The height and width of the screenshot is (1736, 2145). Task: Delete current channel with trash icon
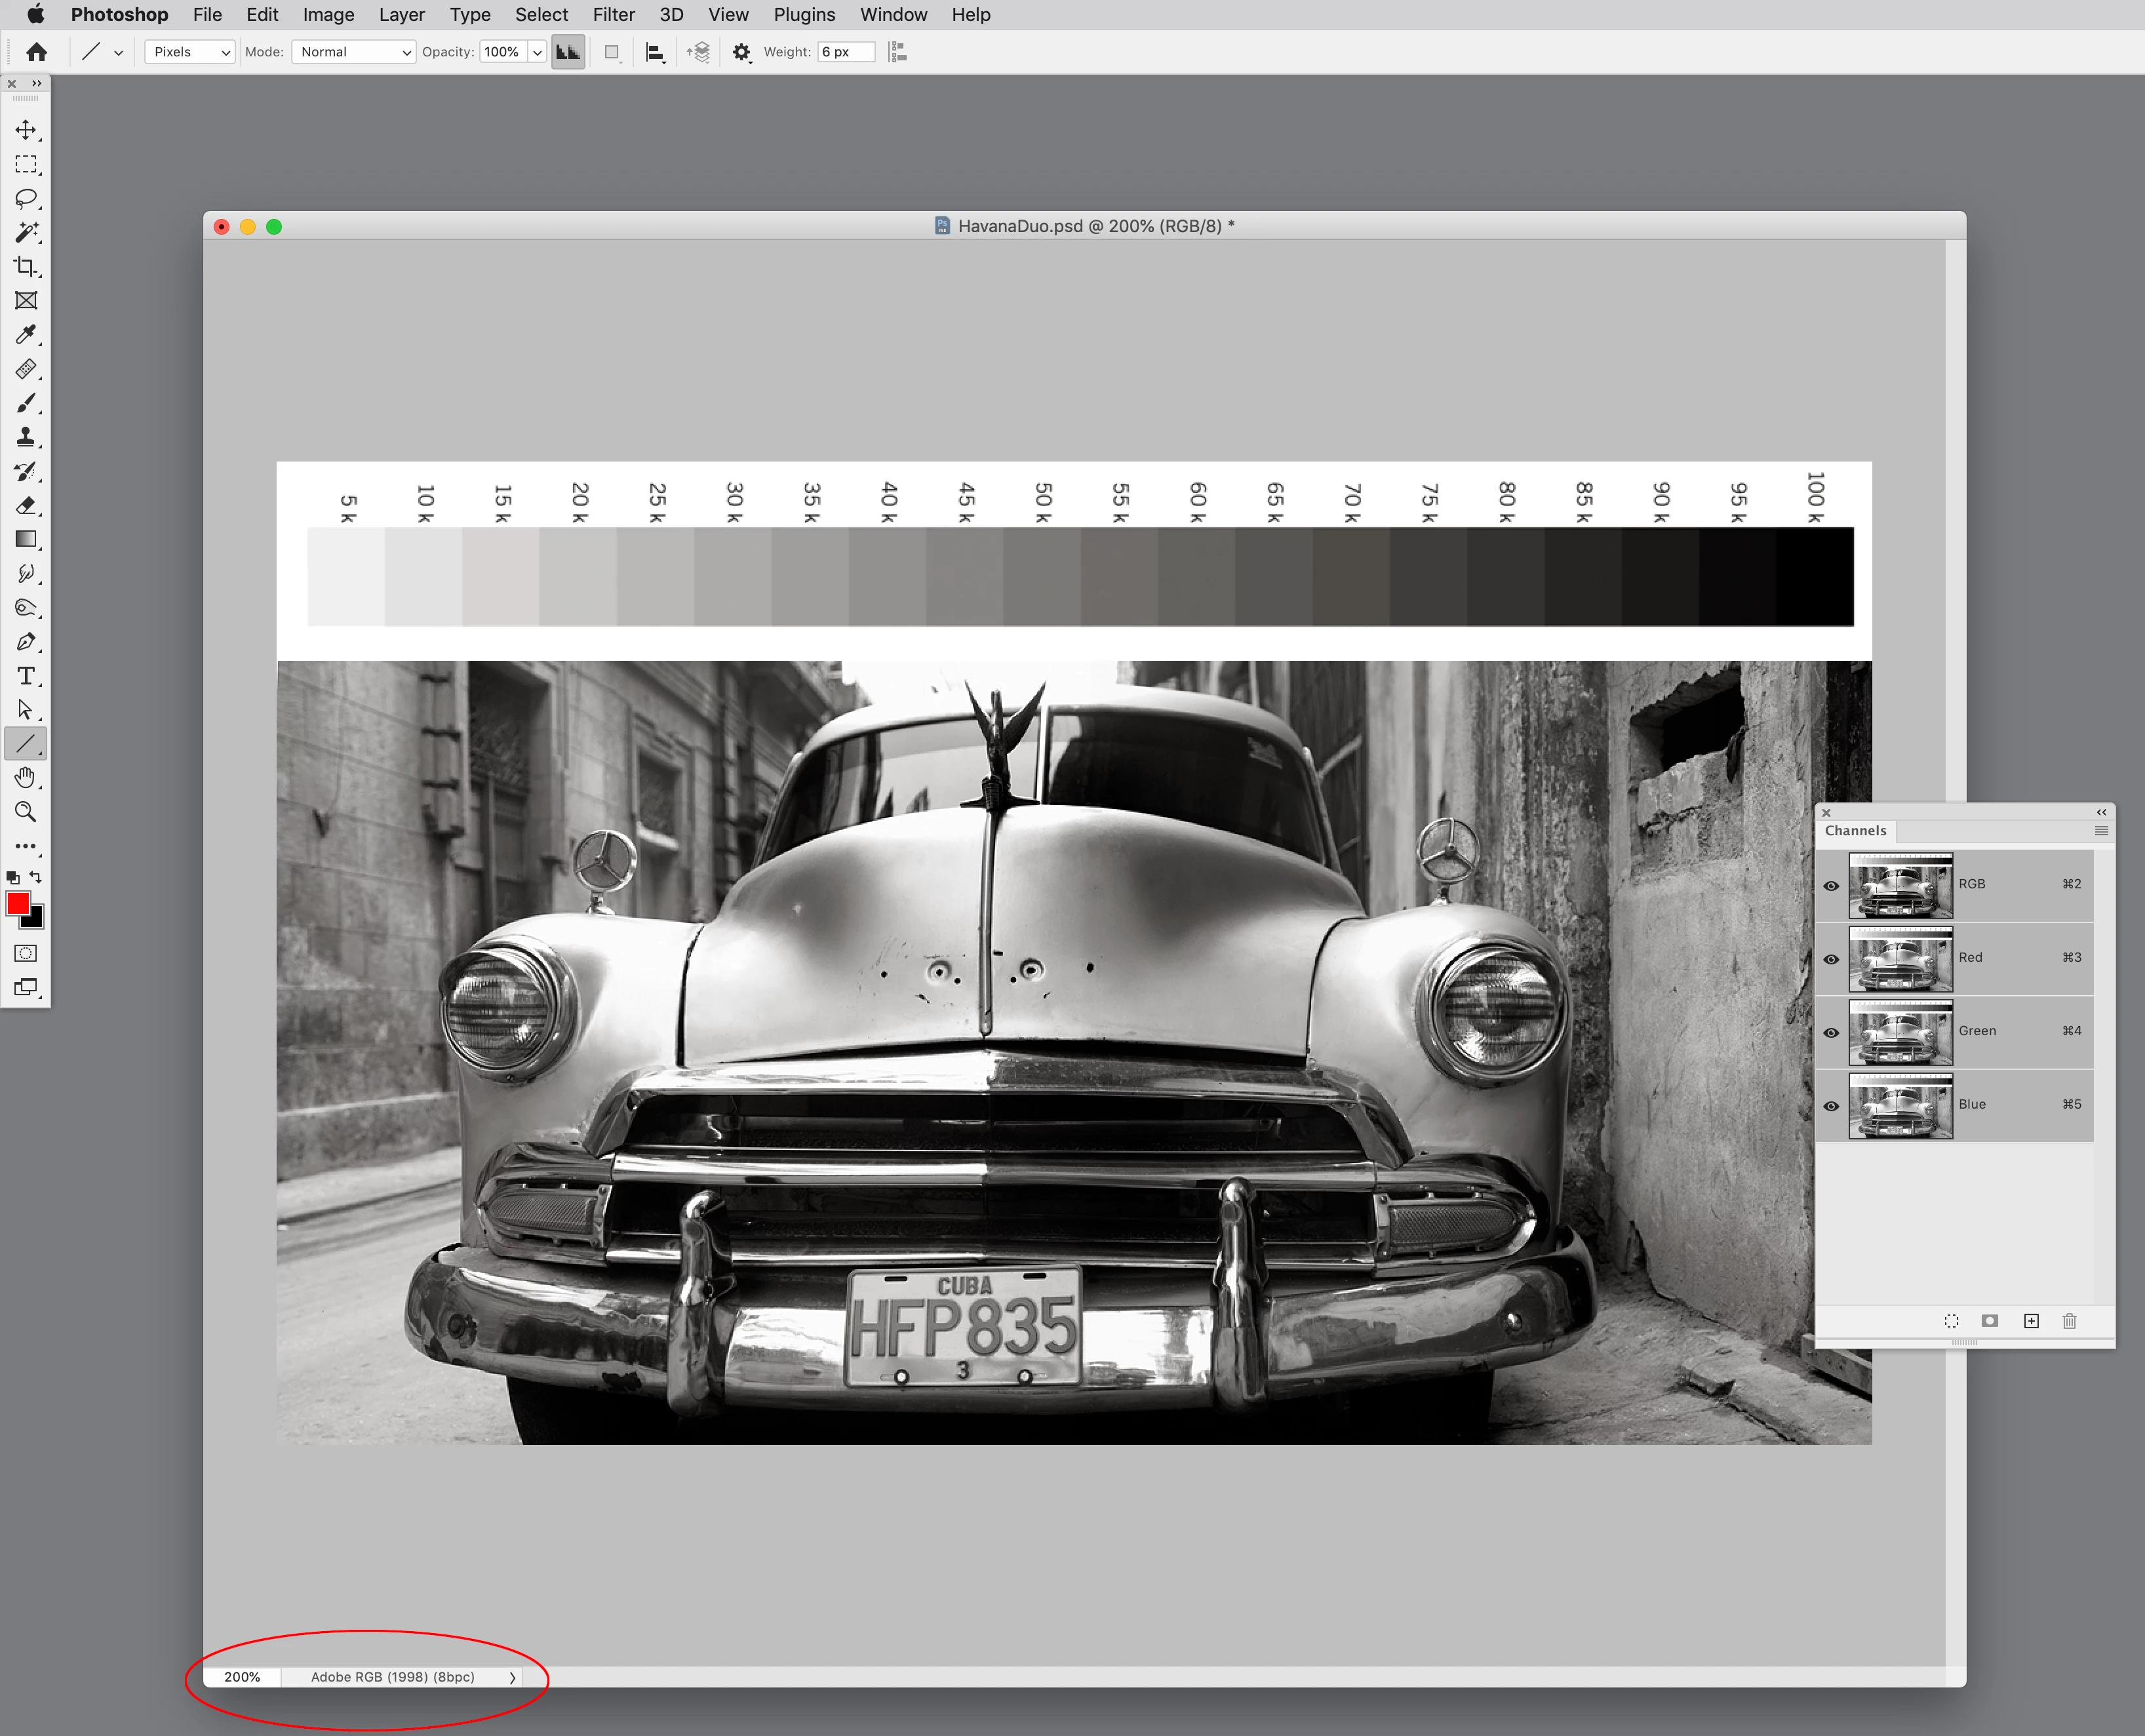pos(2069,1321)
